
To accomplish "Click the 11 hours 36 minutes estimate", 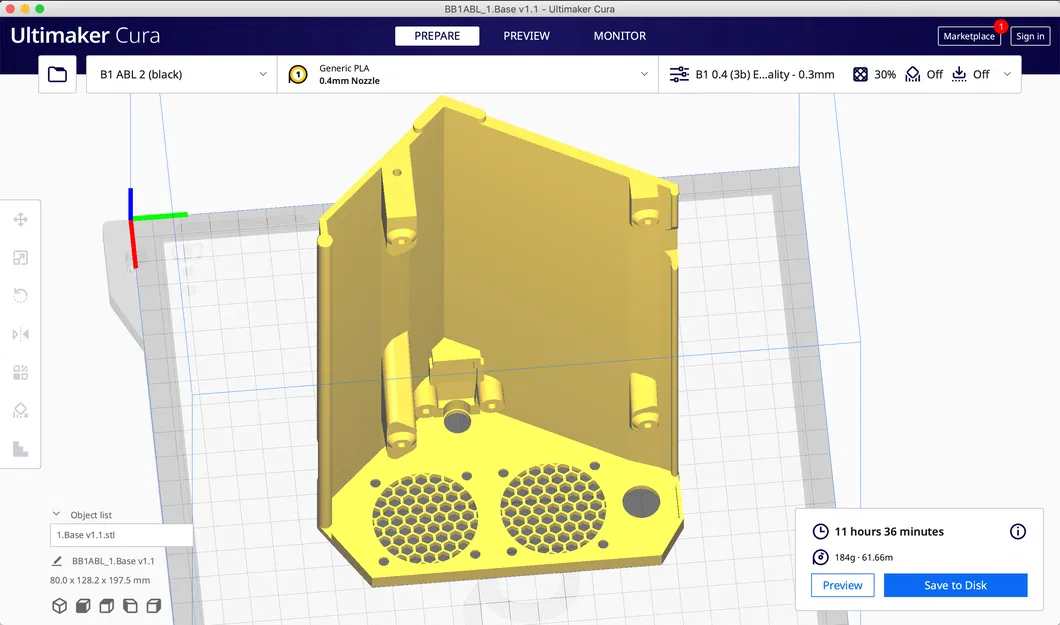I will click(889, 532).
